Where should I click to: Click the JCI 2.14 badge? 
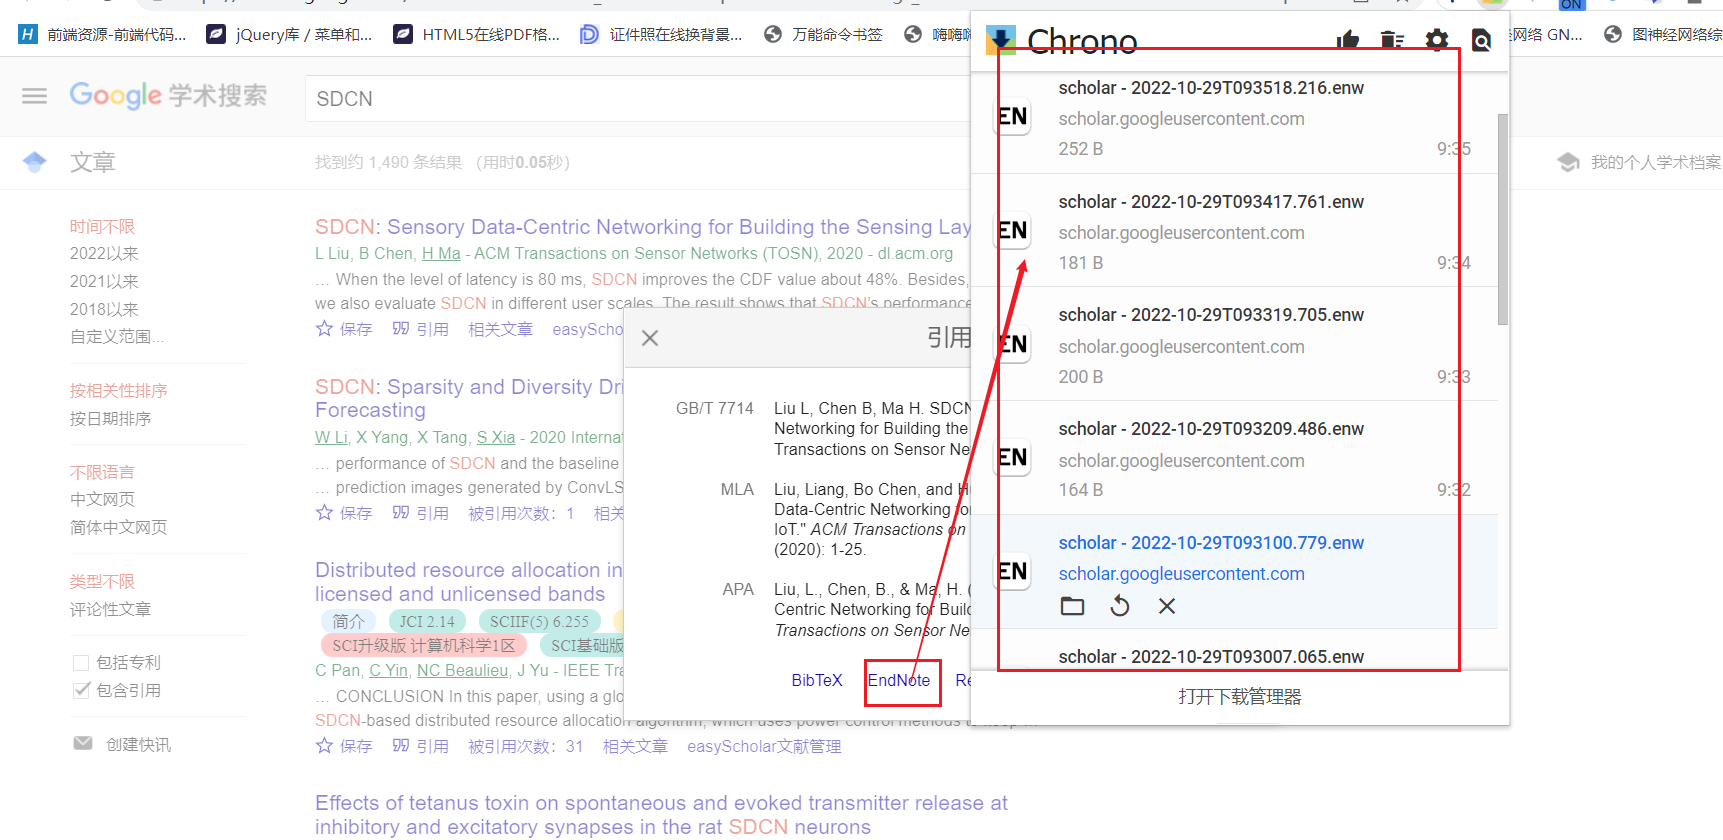(x=427, y=621)
